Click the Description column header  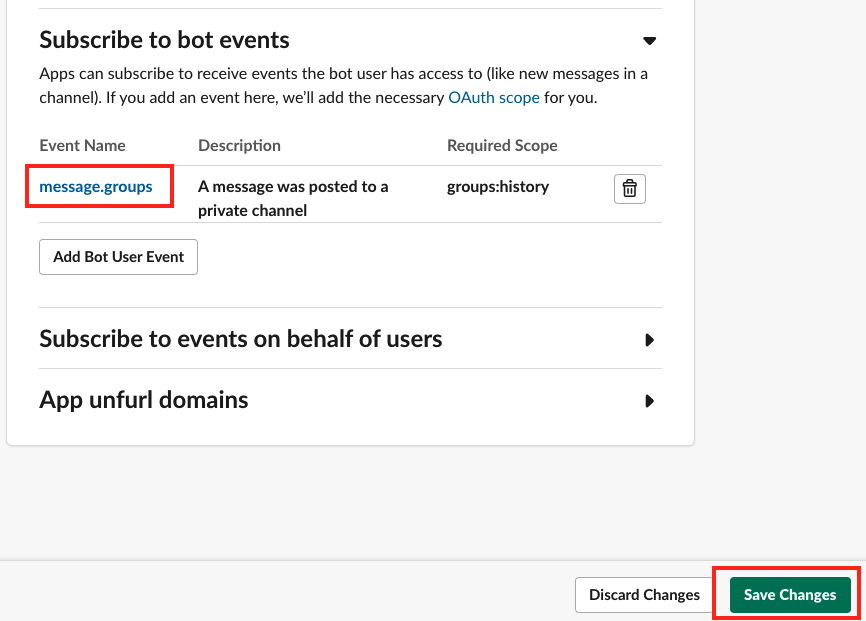pyautogui.click(x=239, y=145)
